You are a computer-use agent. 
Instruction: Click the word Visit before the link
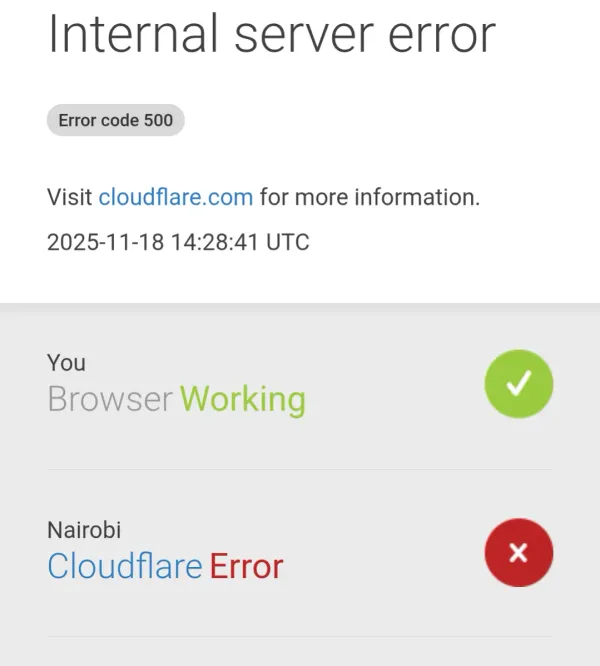(70, 197)
